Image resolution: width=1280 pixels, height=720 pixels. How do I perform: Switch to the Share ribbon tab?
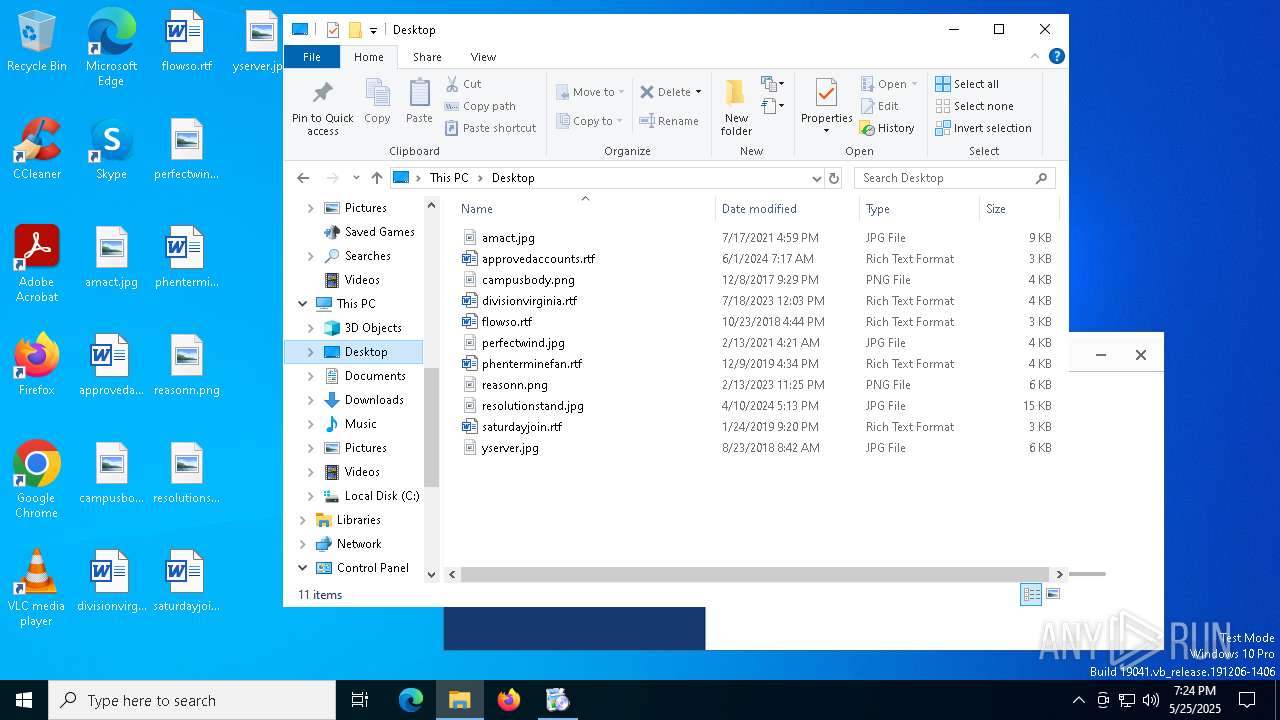(427, 57)
